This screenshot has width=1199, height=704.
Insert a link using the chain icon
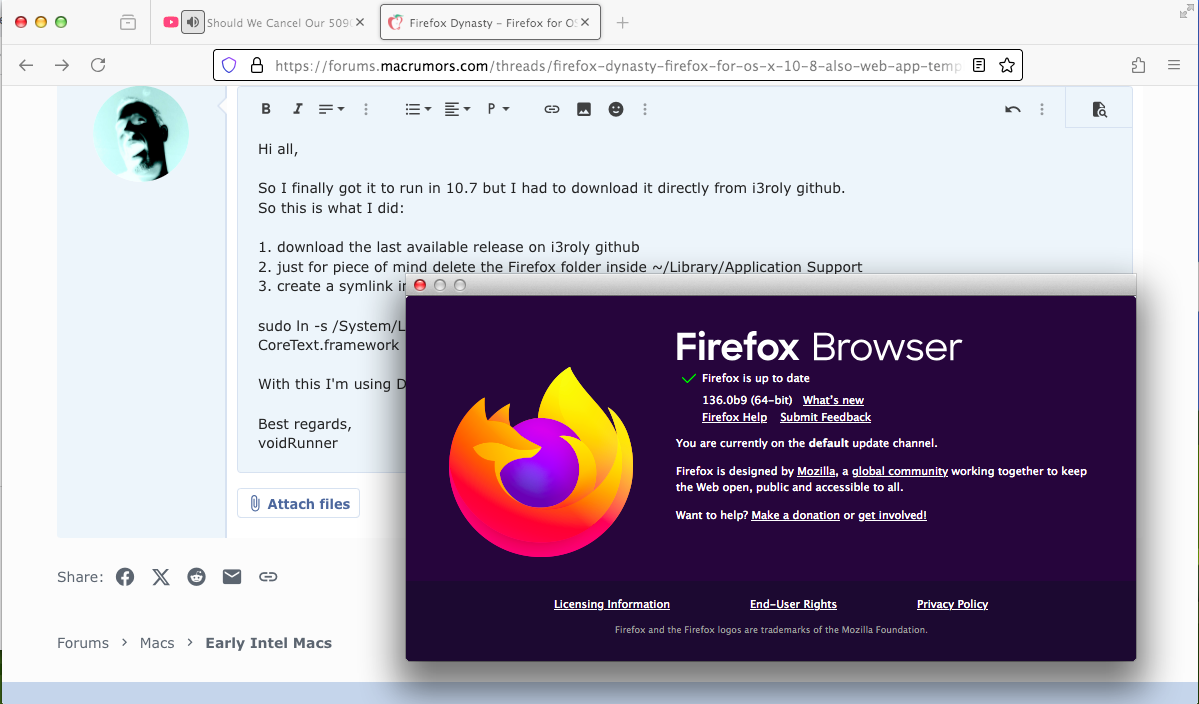tap(551, 109)
